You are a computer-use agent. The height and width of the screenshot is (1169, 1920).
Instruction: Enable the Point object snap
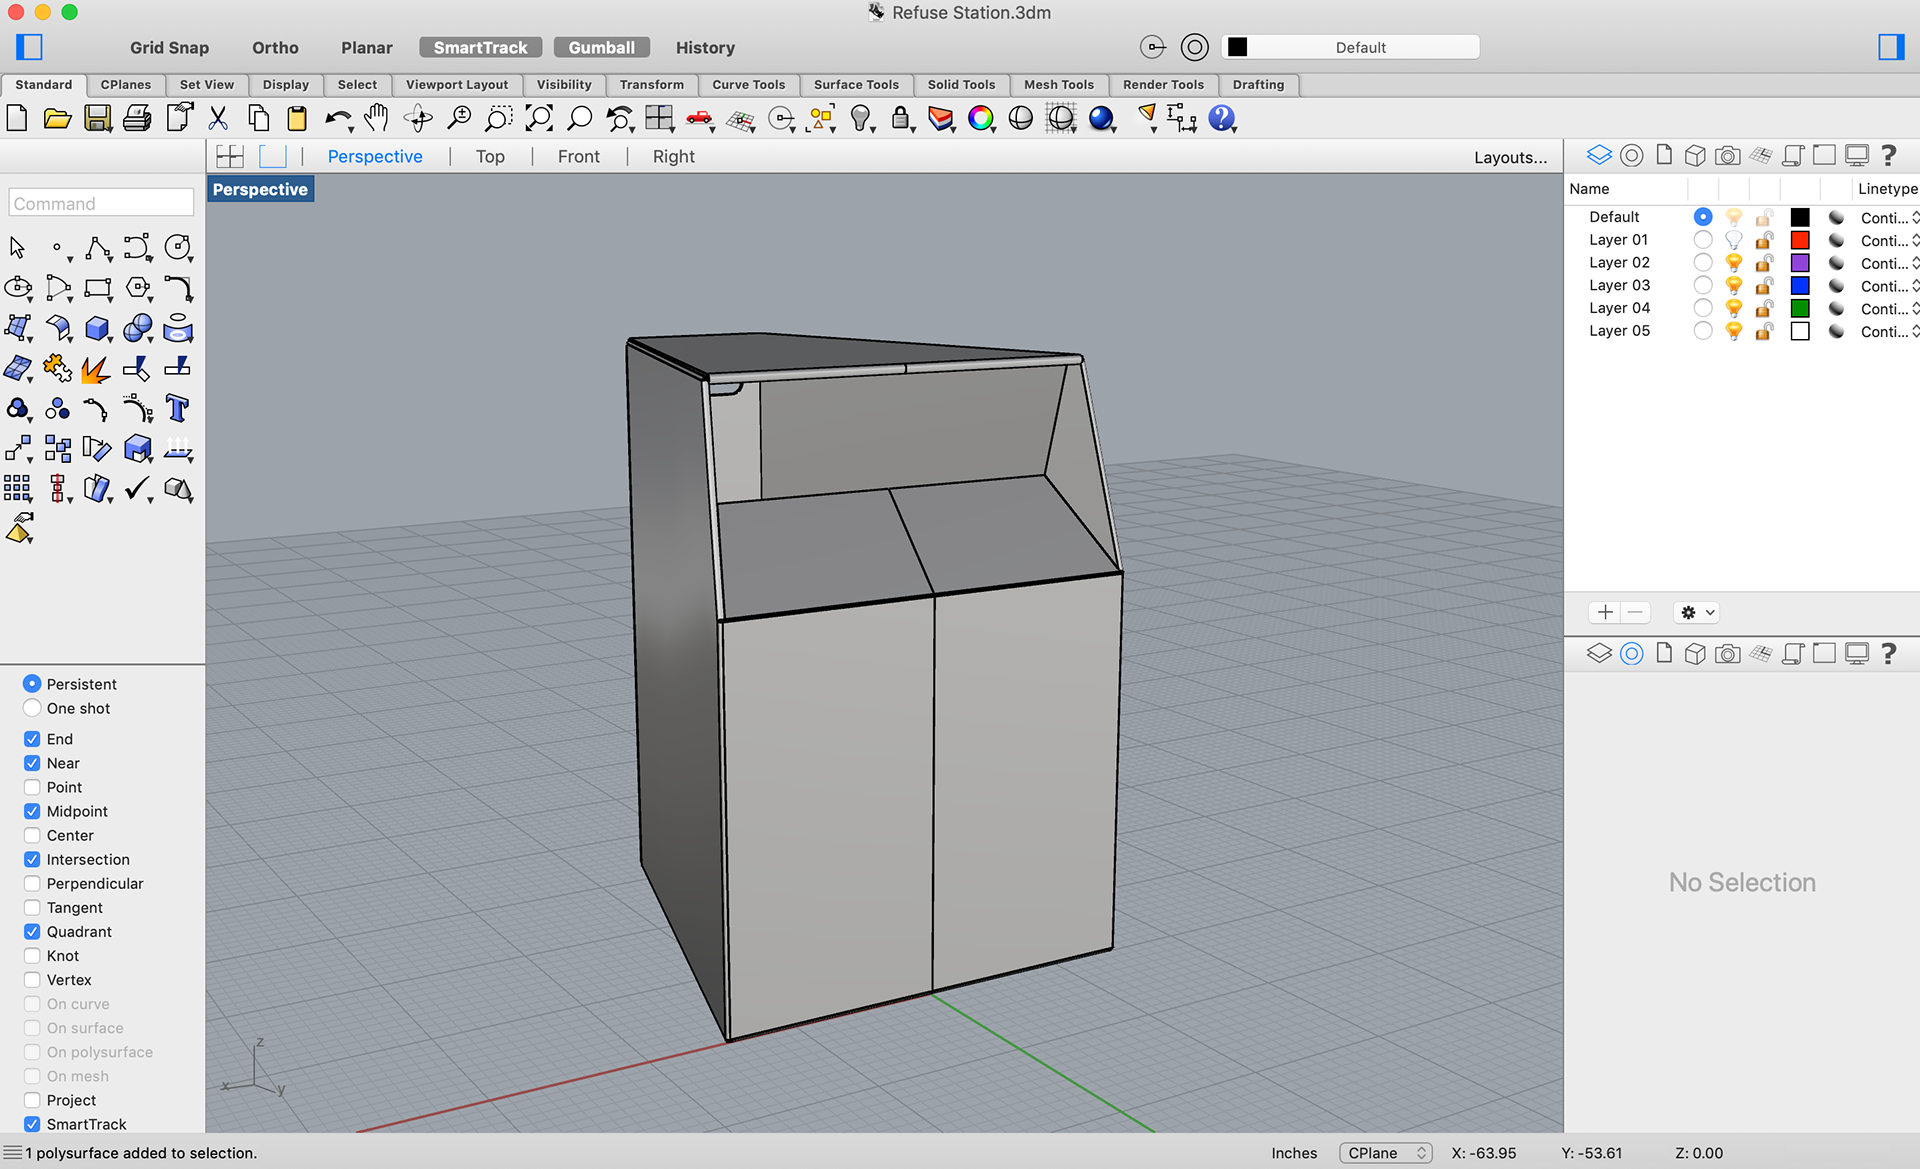pyautogui.click(x=32, y=787)
